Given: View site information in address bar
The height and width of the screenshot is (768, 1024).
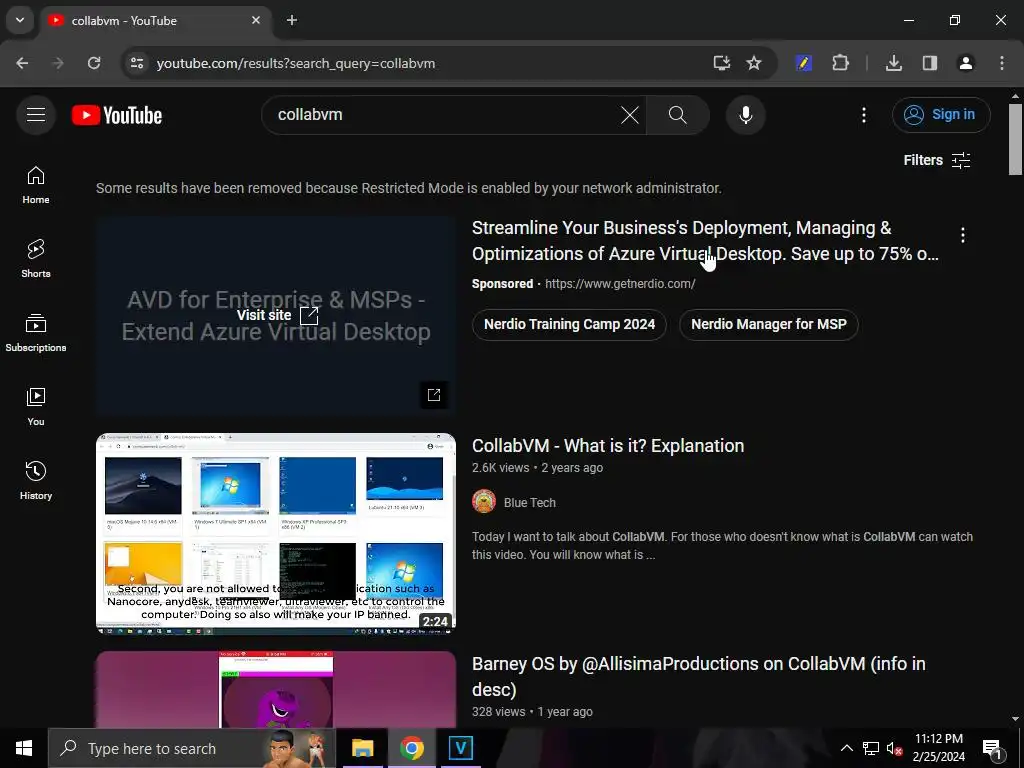Looking at the screenshot, I should pos(137,63).
